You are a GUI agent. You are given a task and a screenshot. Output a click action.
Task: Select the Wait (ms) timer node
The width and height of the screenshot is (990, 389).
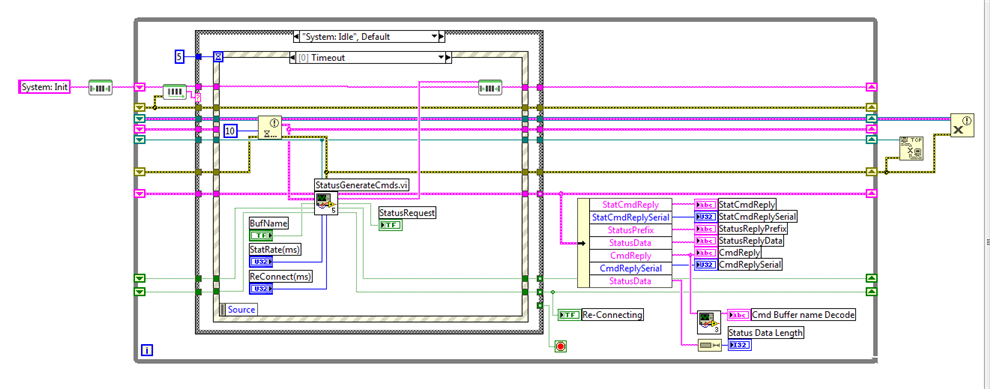[x=270, y=128]
